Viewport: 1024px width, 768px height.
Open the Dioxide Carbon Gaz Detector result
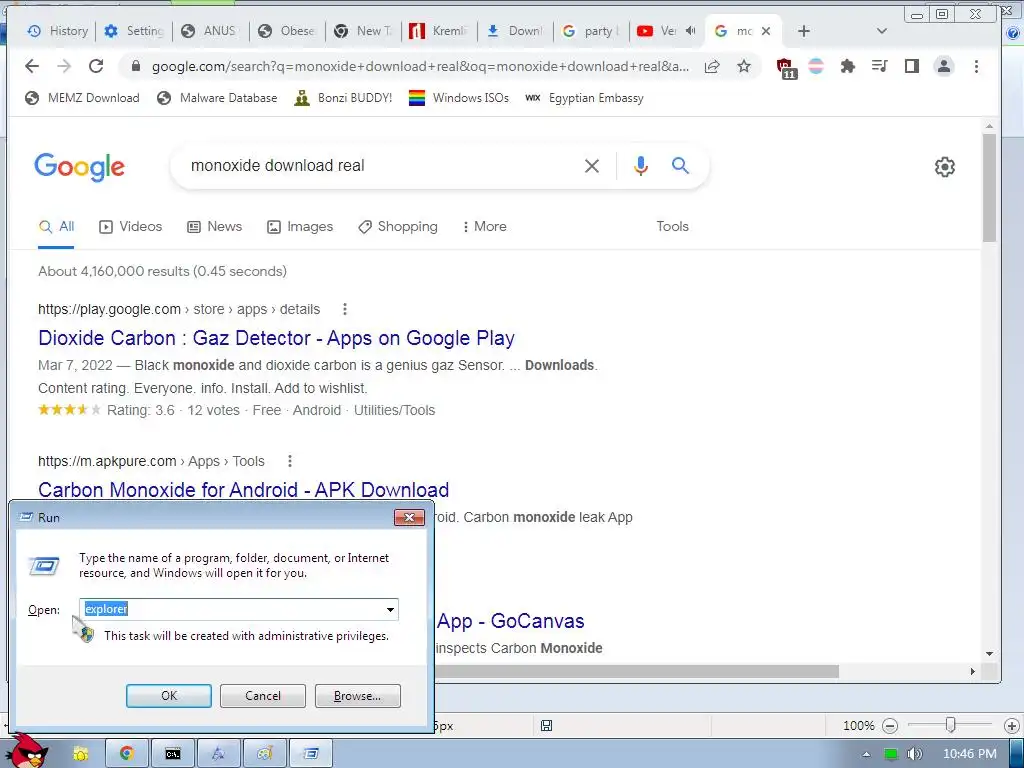click(x=276, y=338)
